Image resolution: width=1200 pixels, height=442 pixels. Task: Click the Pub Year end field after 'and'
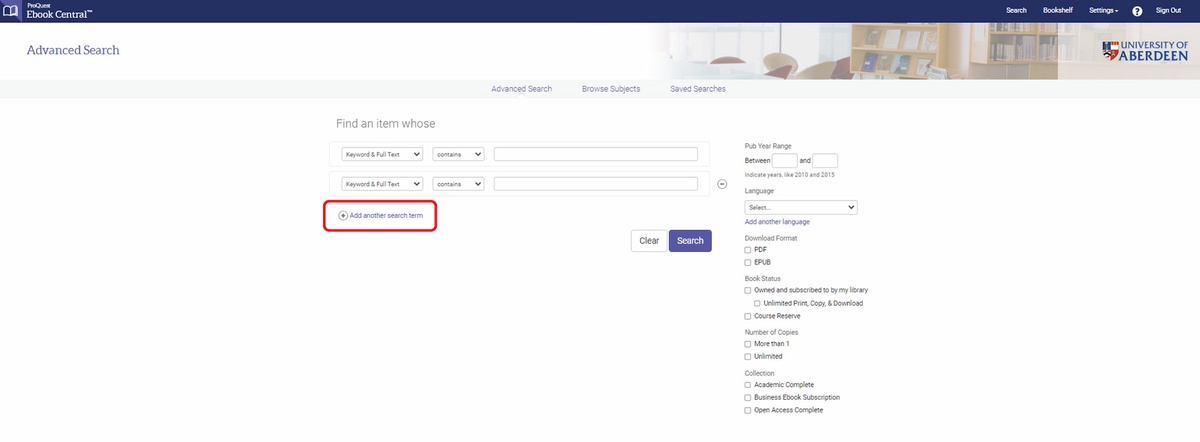(x=825, y=160)
